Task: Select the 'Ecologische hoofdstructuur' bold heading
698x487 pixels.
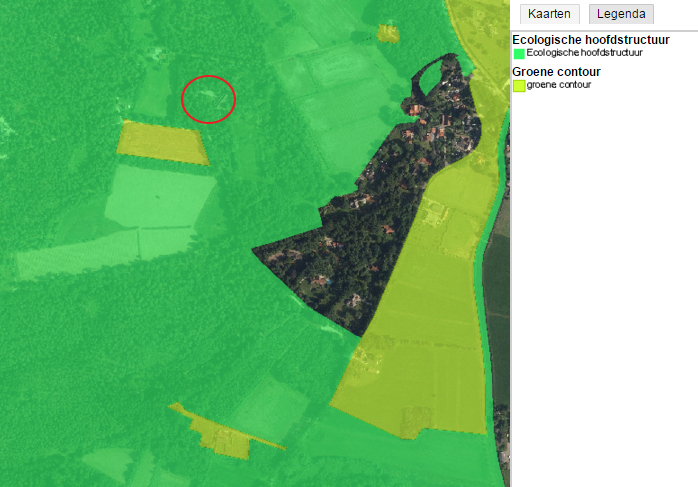Action: click(591, 40)
